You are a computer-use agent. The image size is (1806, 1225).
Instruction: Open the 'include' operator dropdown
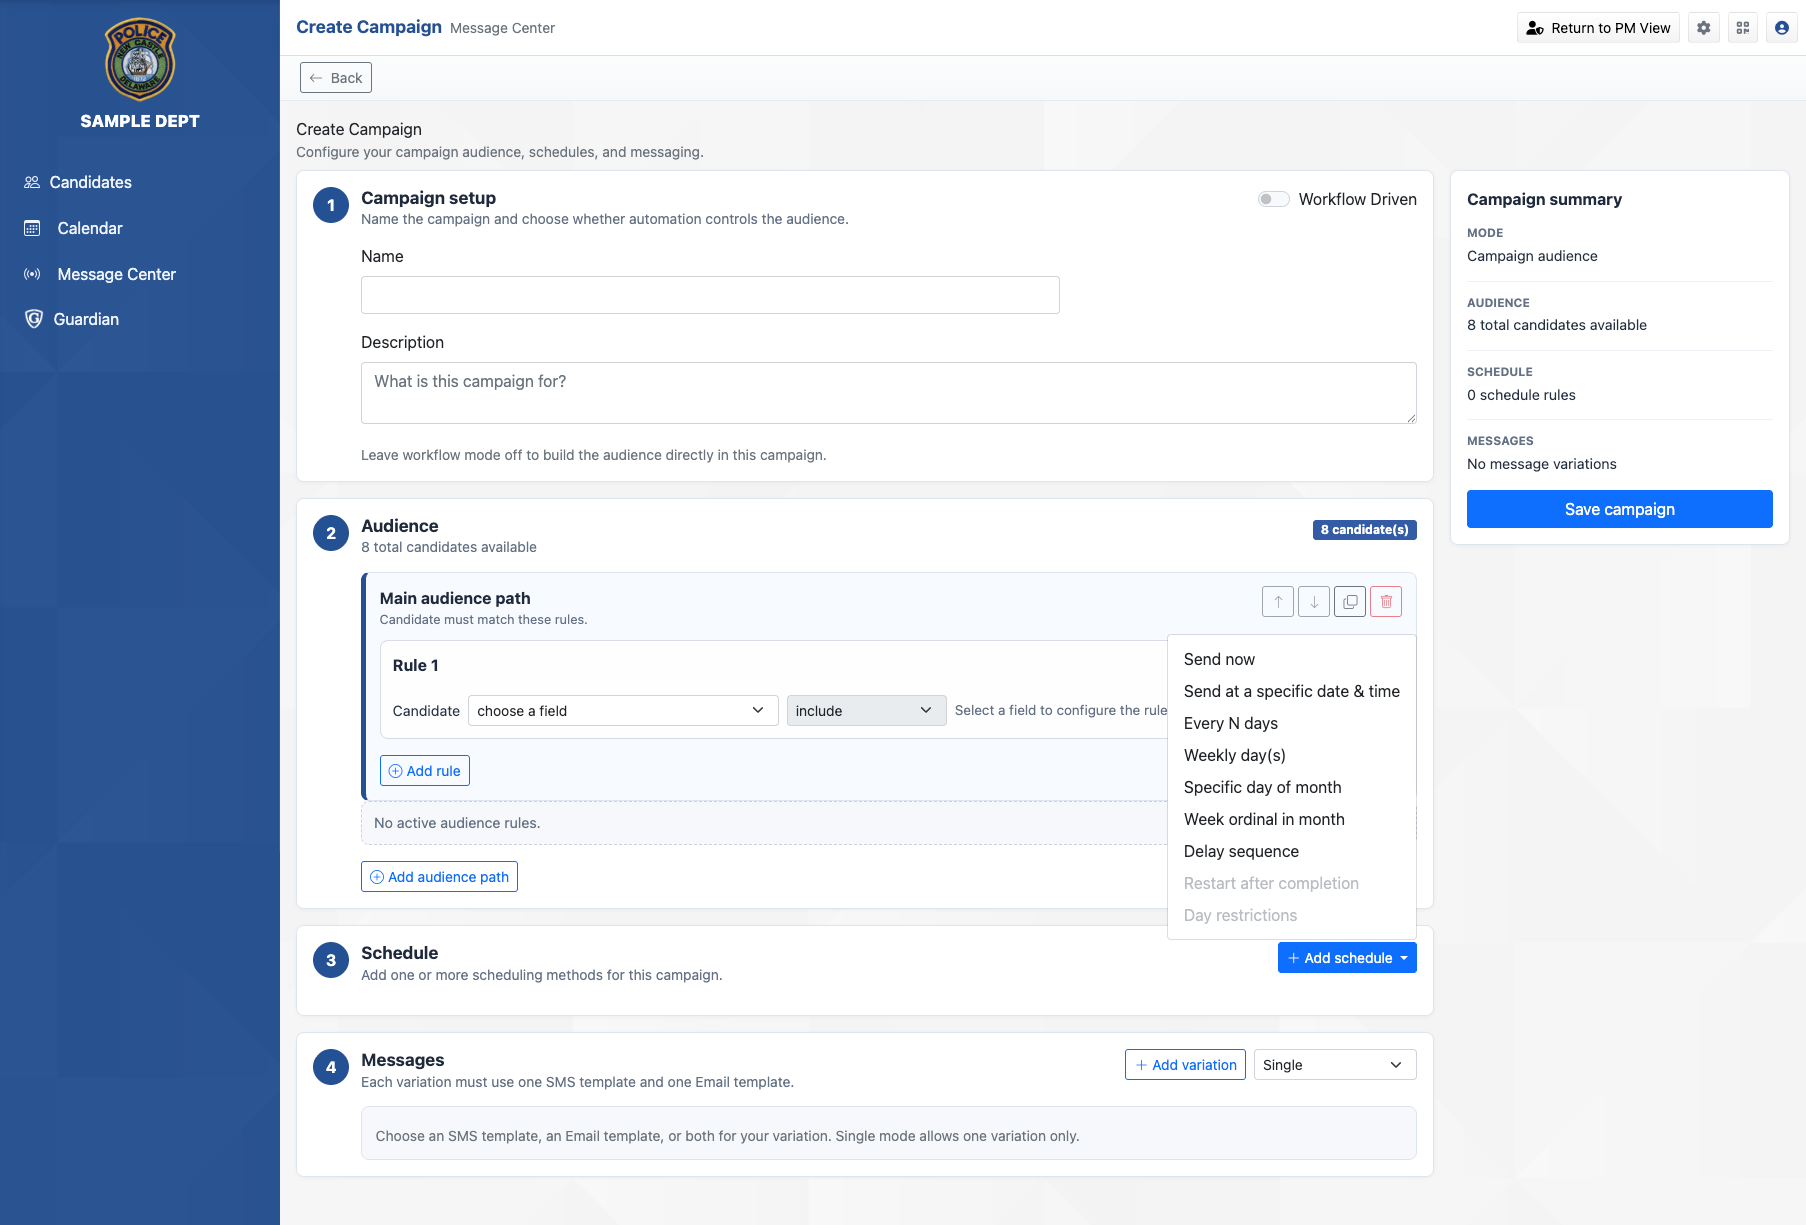pos(866,711)
